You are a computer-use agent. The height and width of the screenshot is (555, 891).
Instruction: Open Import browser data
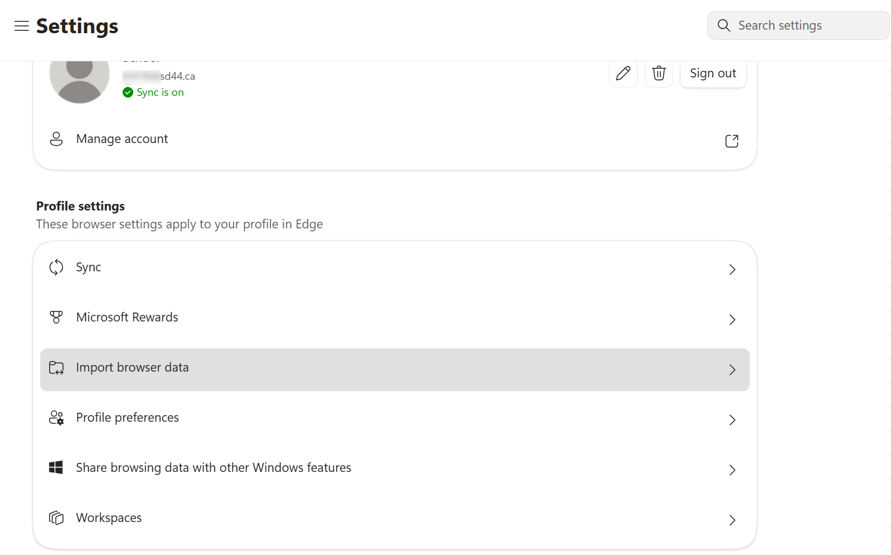[x=394, y=370]
